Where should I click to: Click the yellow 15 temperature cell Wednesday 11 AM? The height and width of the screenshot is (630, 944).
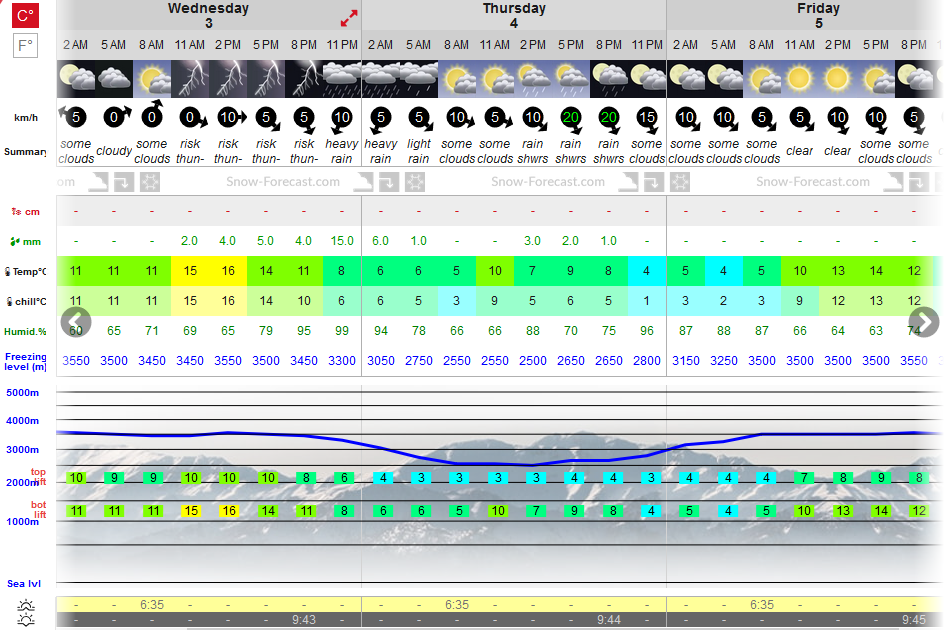click(x=190, y=271)
